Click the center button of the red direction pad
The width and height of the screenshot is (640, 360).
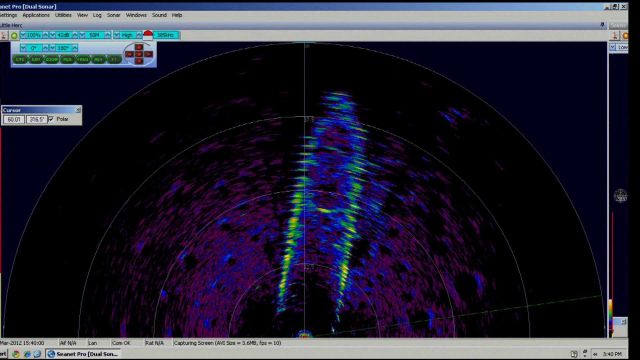pyautogui.click(x=139, y=54)
